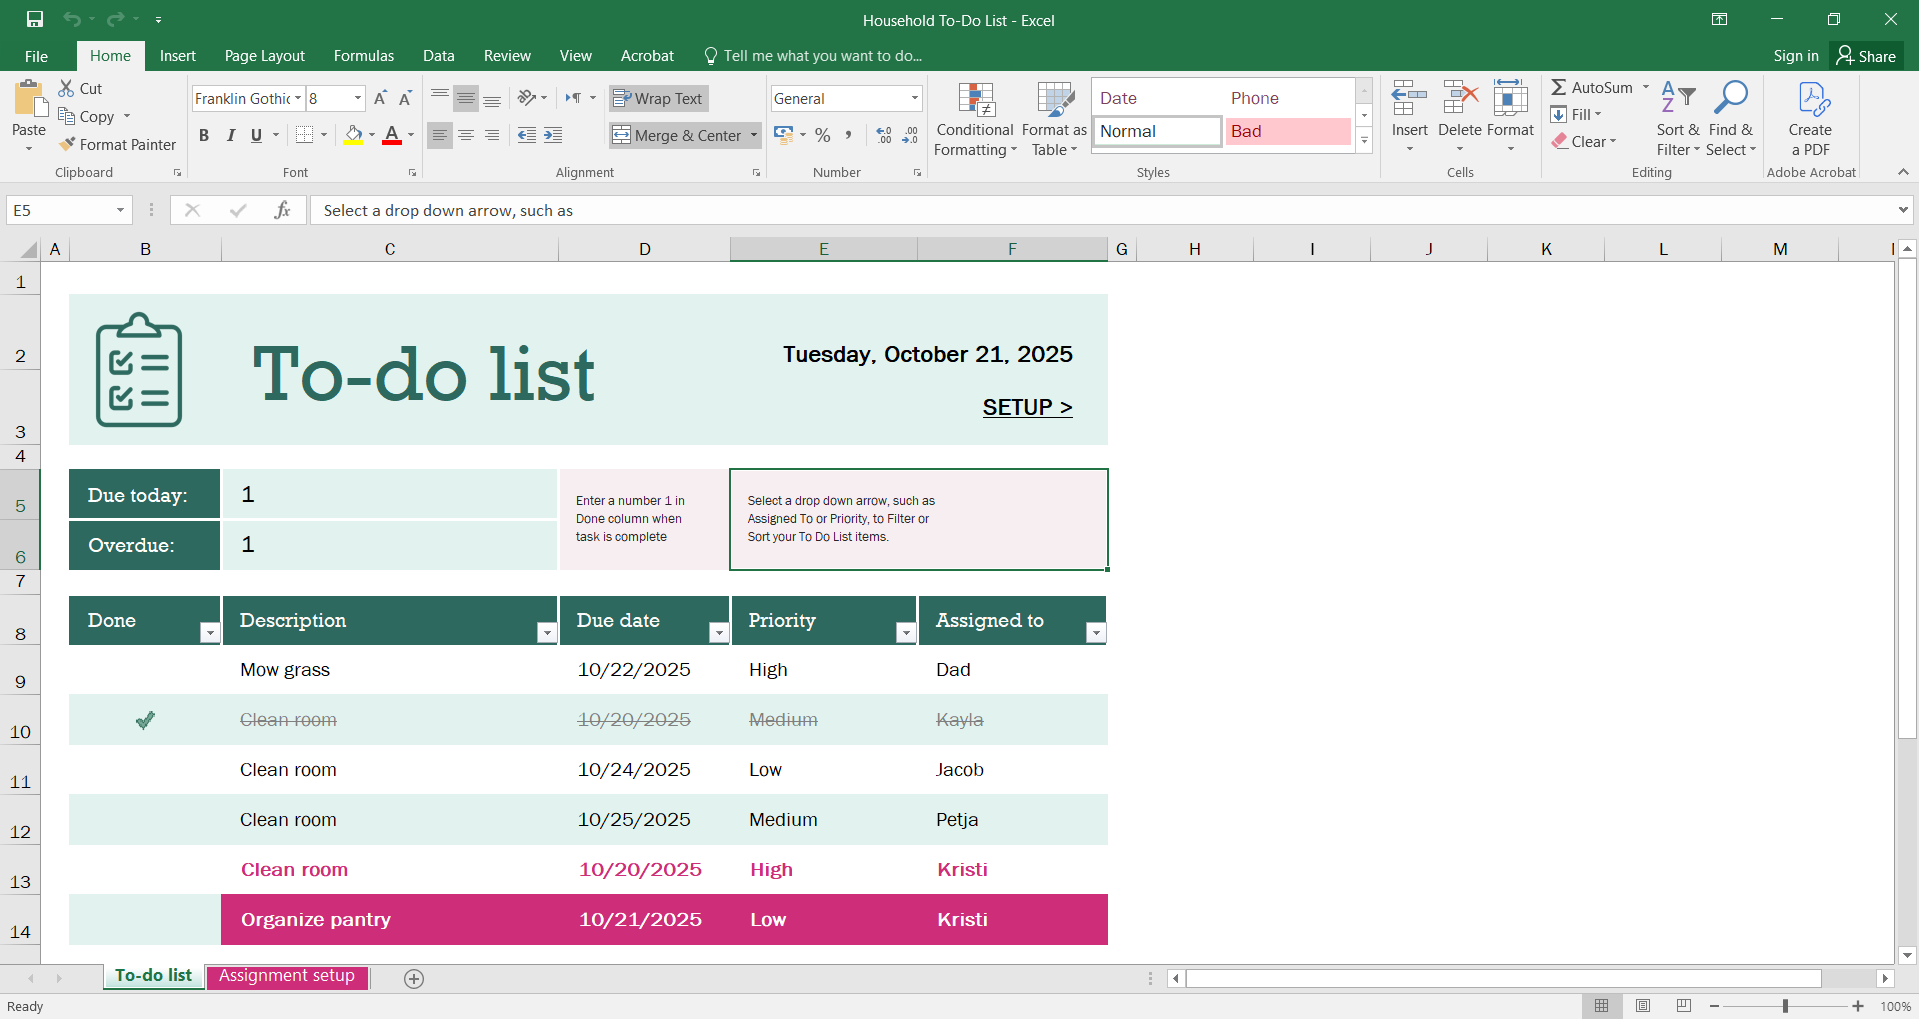The image size is (1919, 1019).
Task: Click the Format Painter brush icon
Action: (68, 144)
